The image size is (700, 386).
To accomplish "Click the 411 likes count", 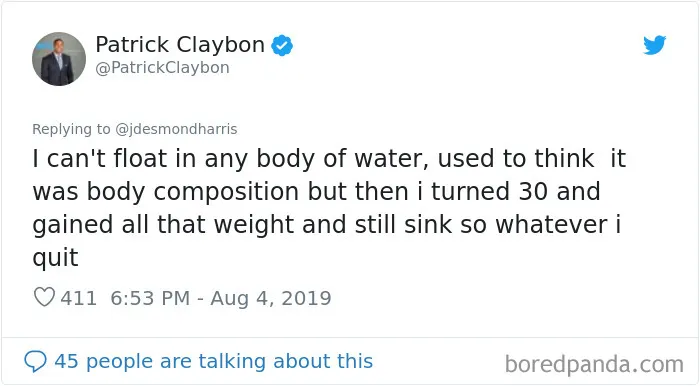I will tap(79, 298).
